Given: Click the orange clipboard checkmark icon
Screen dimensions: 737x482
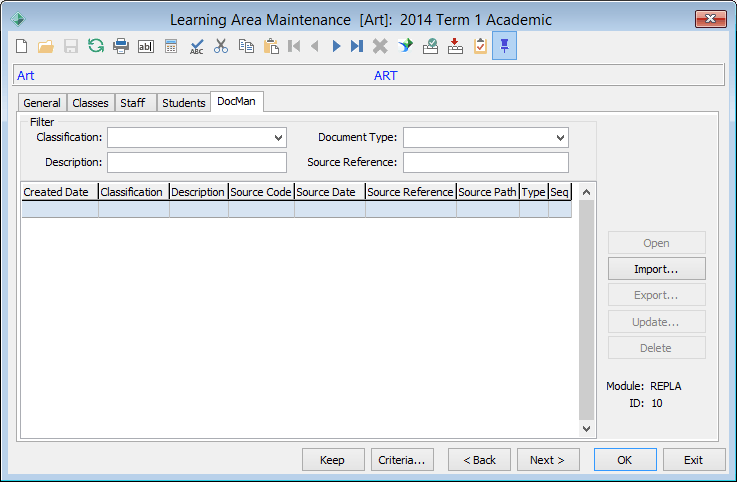Looking at the screenshot, I should (480, 46).
